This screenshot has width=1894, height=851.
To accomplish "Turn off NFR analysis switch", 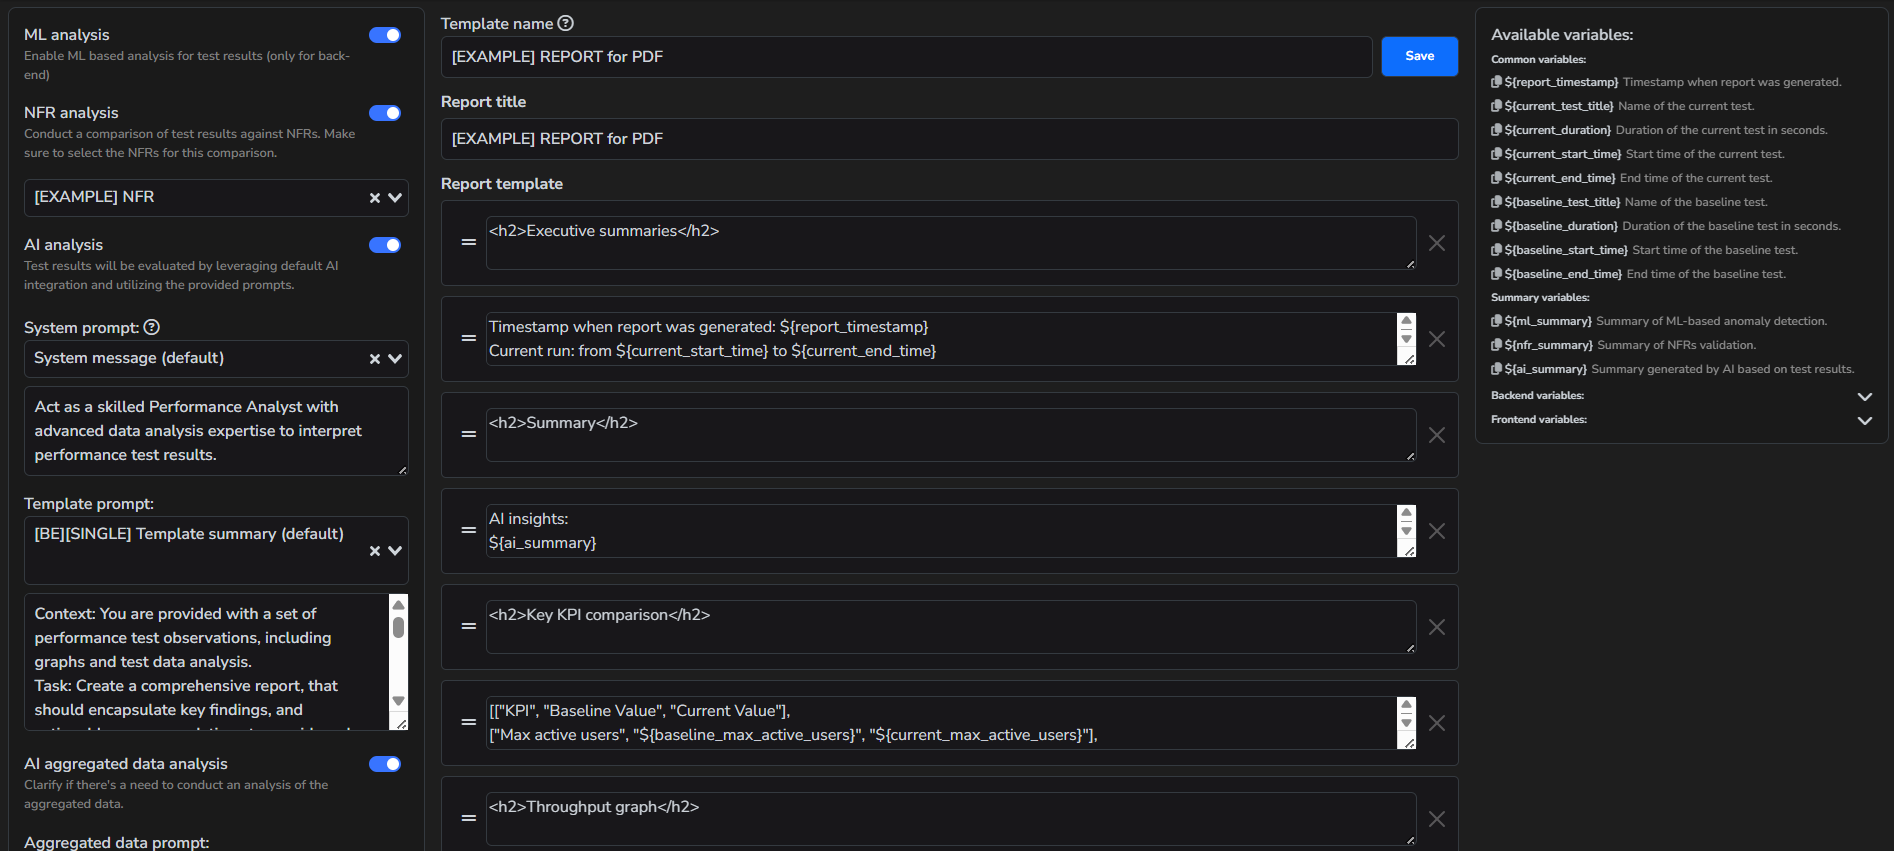I will pyautogui.click(x=385, y=113).
